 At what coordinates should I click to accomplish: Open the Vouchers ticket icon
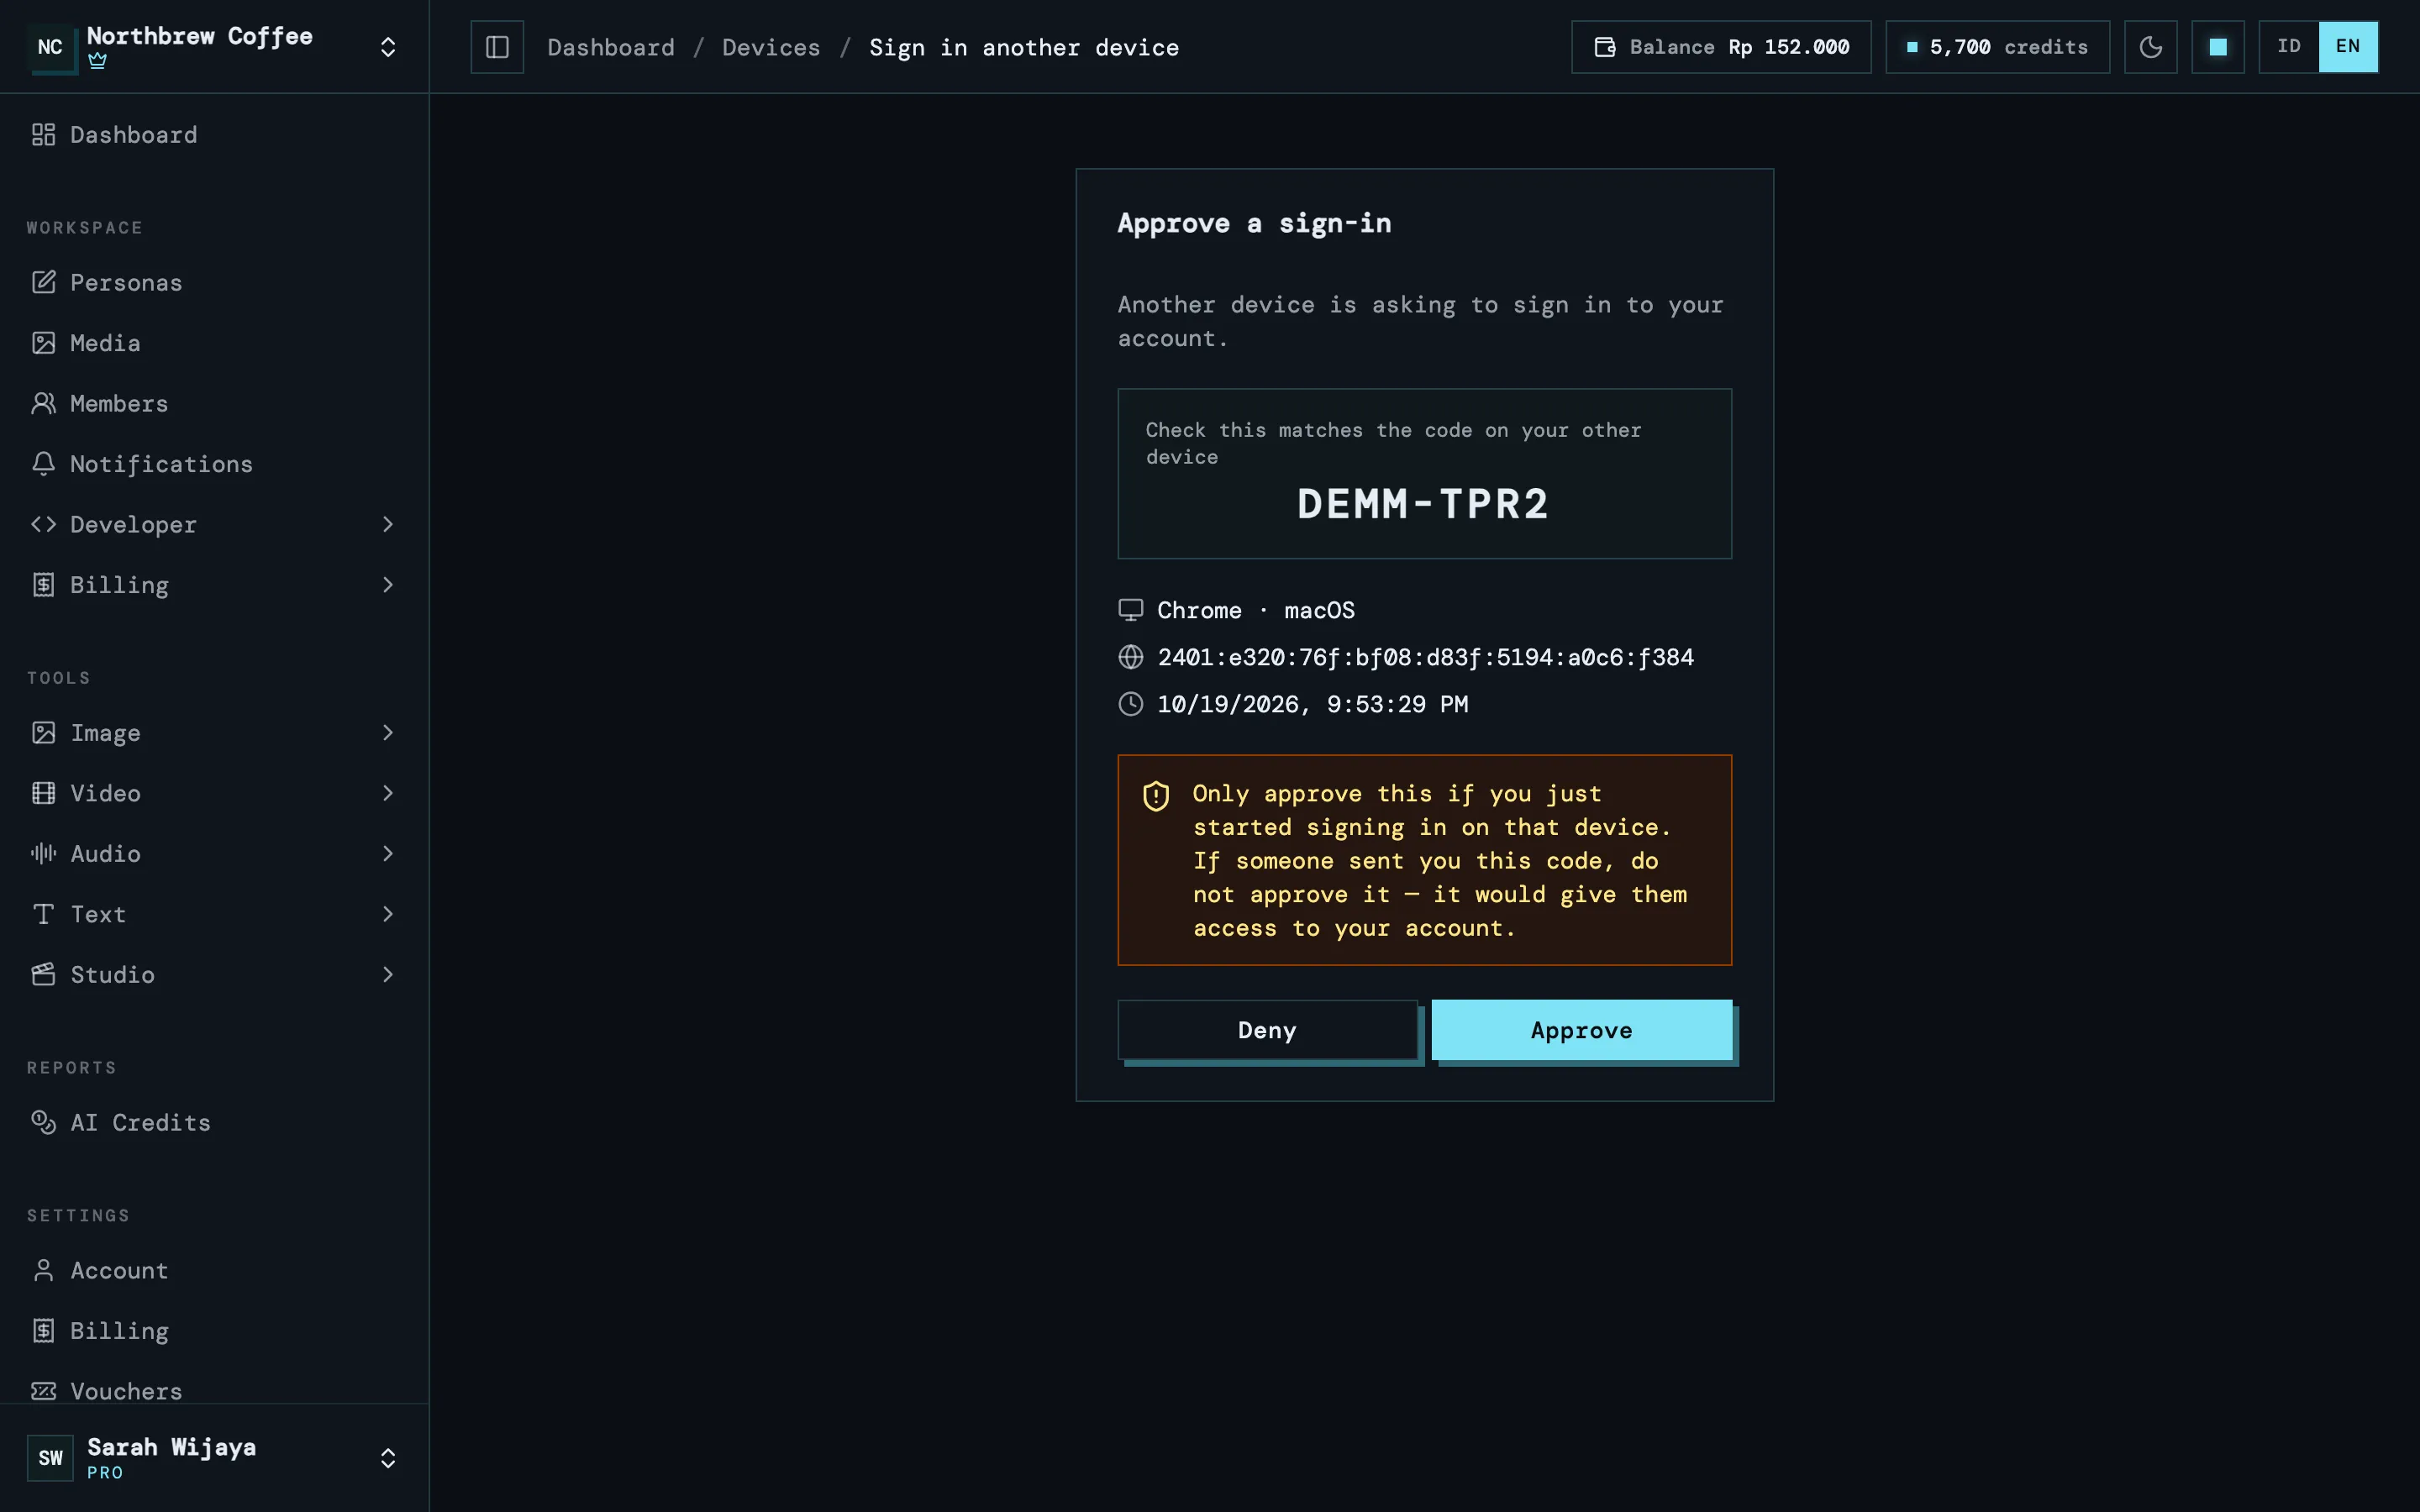(43, 1391)
